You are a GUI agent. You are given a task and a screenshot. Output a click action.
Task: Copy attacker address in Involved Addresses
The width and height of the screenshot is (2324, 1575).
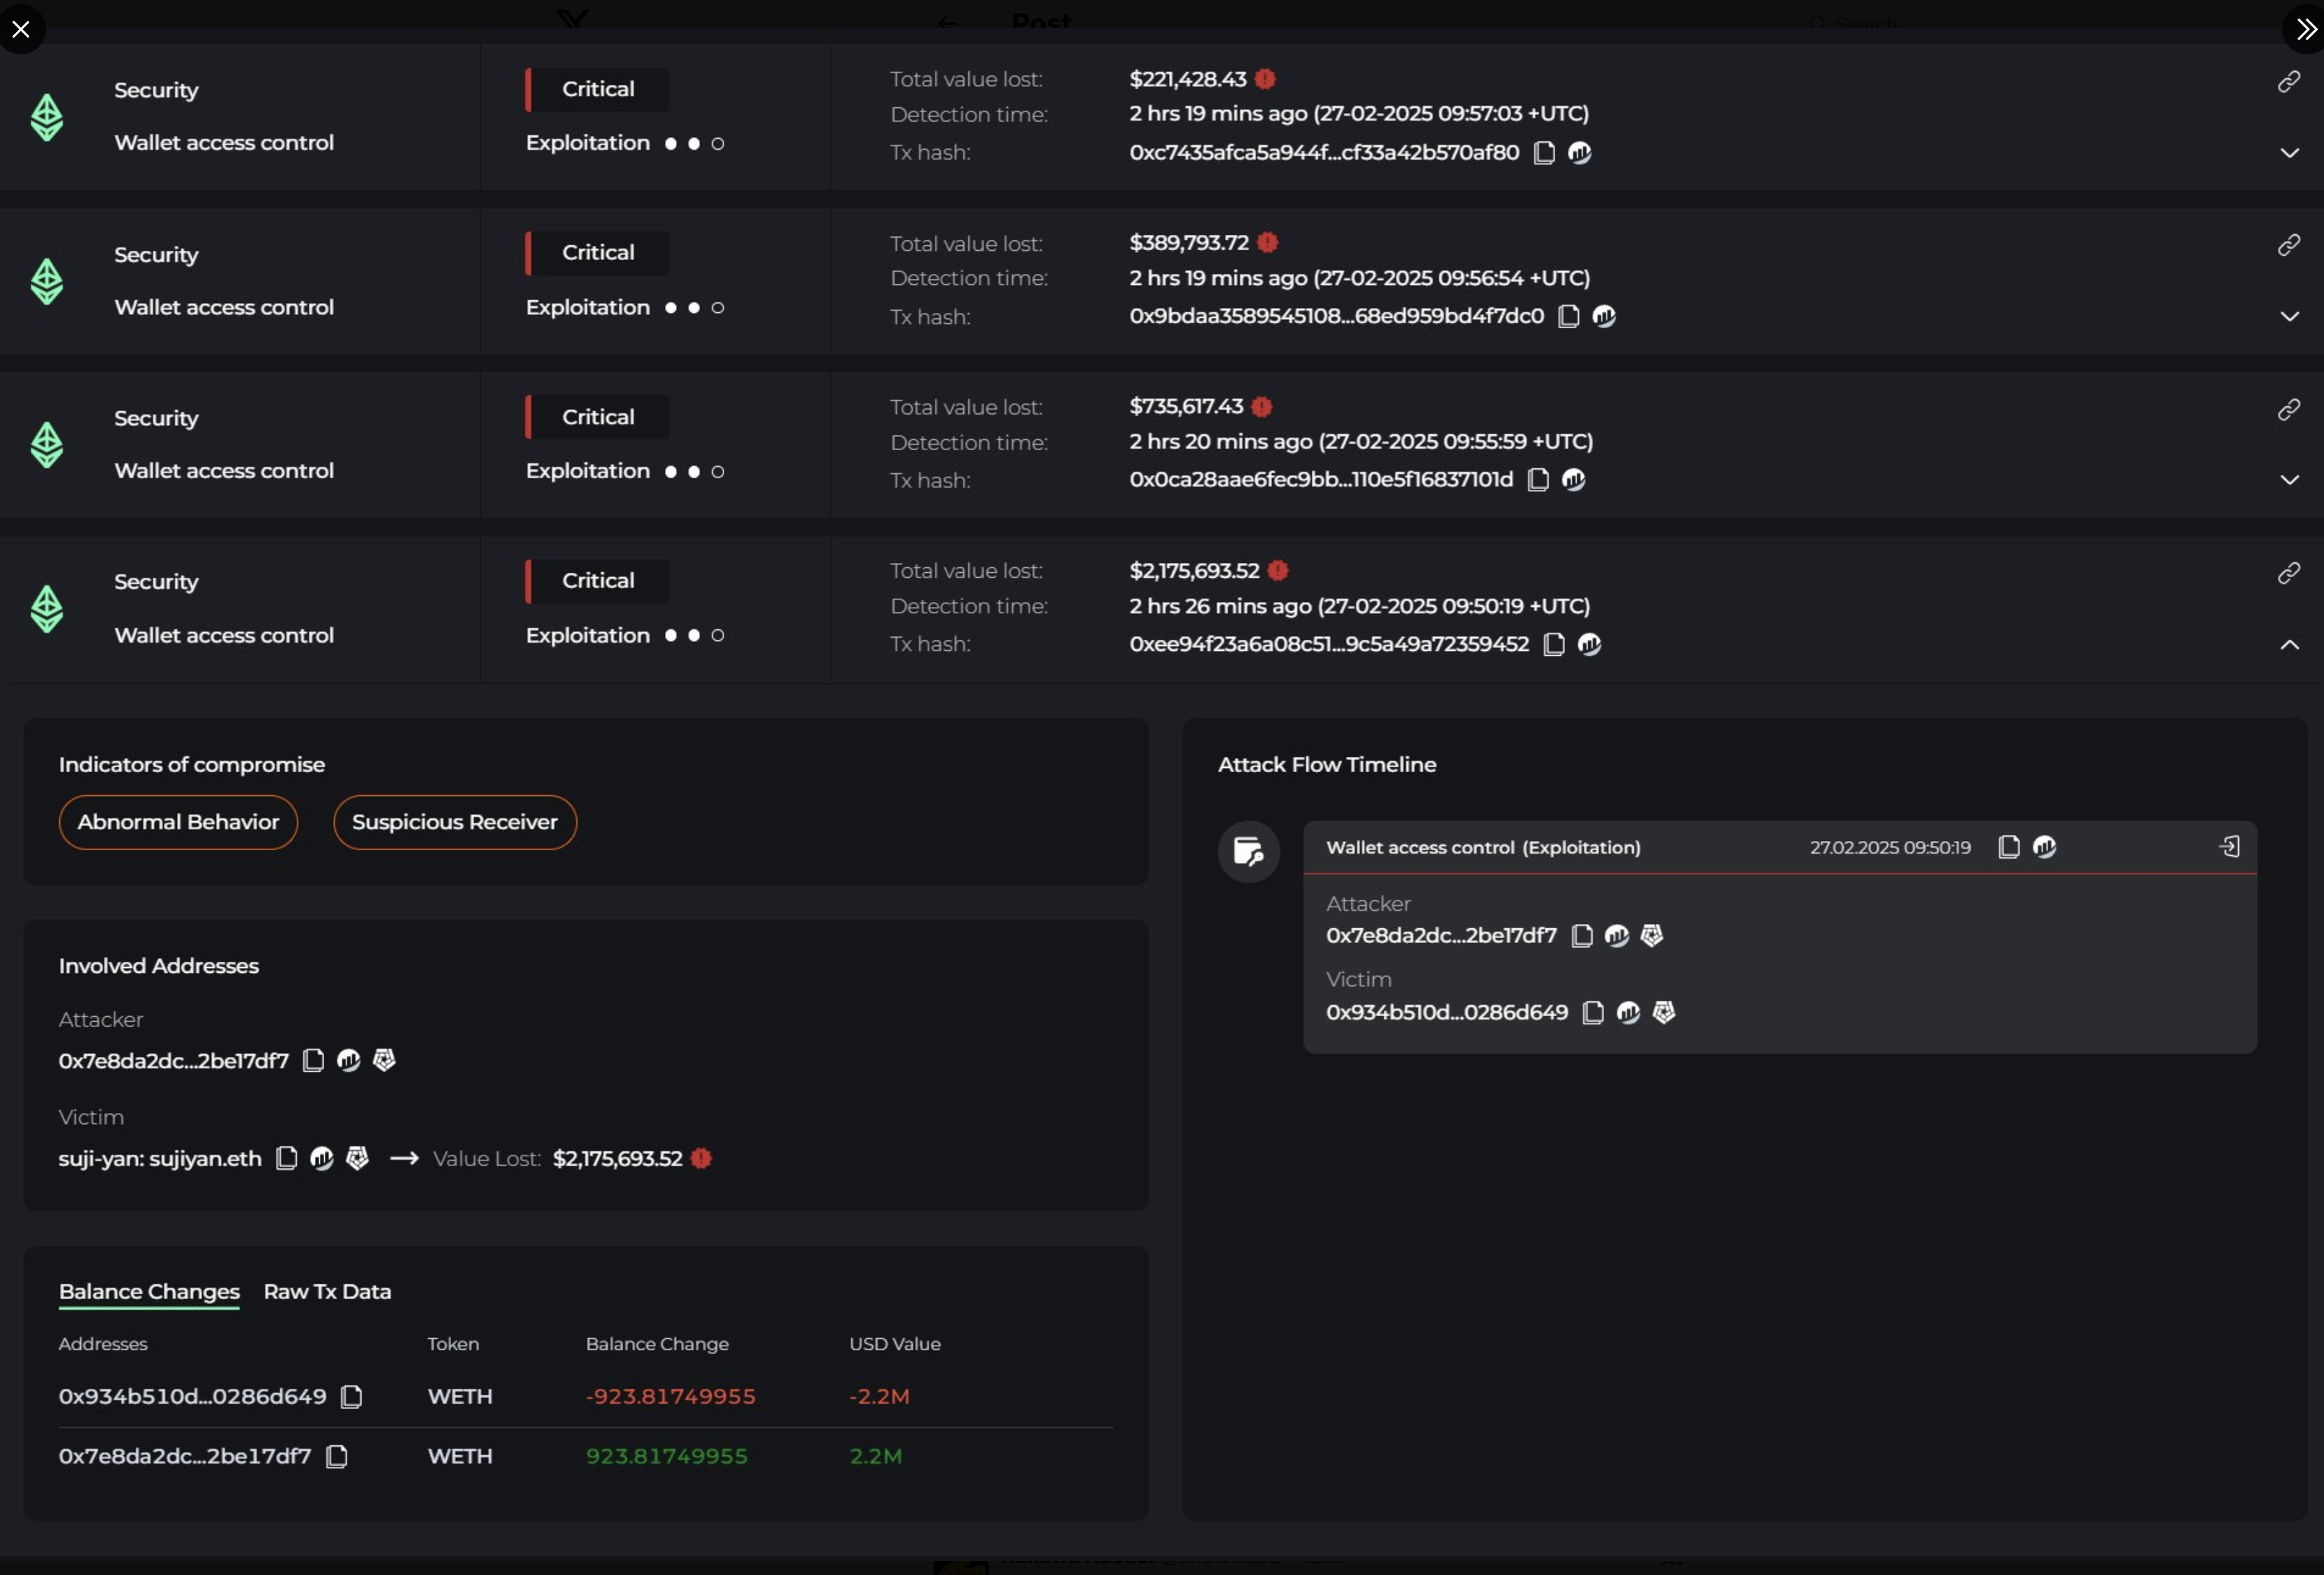tap(313, 1060)
